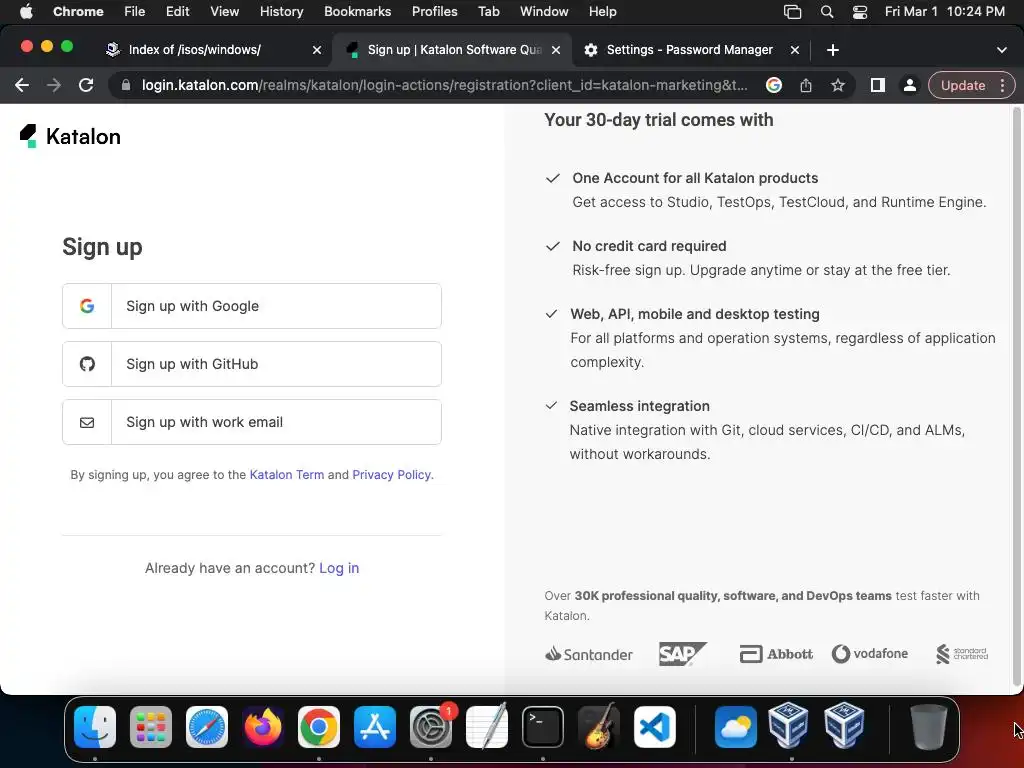Open Launchpad from the dock

click(x=151, y=727)
